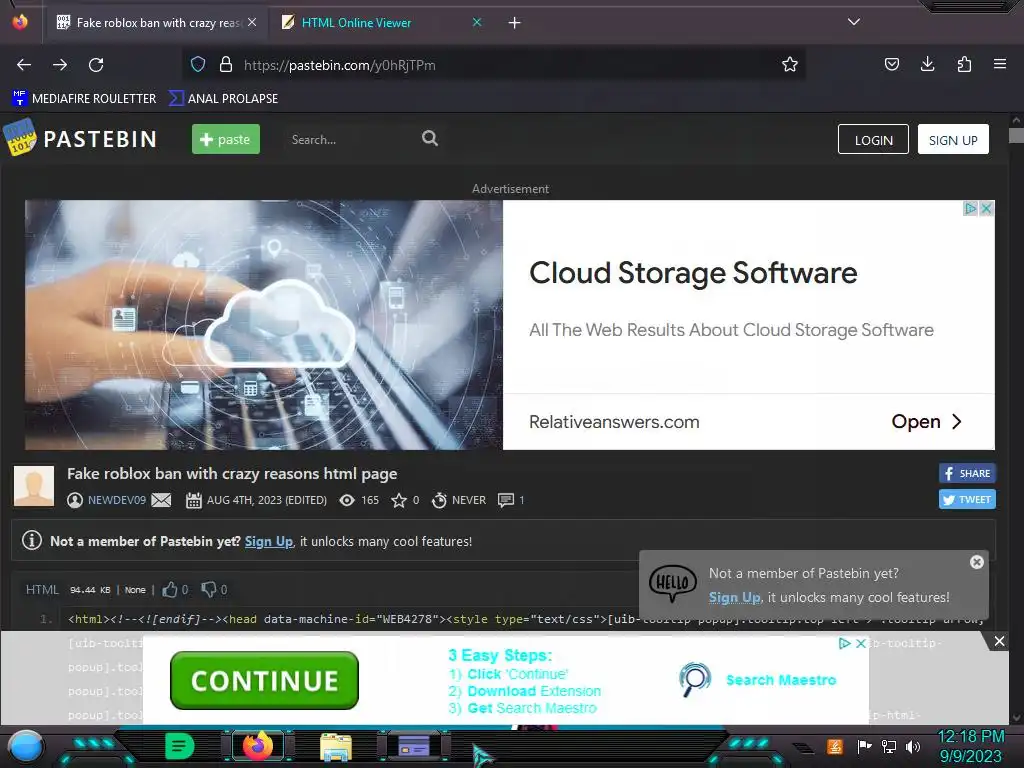The height and width of the screenshot is (768, 1024).
Task: Open the LOGIN page
Action: [873, 139]
